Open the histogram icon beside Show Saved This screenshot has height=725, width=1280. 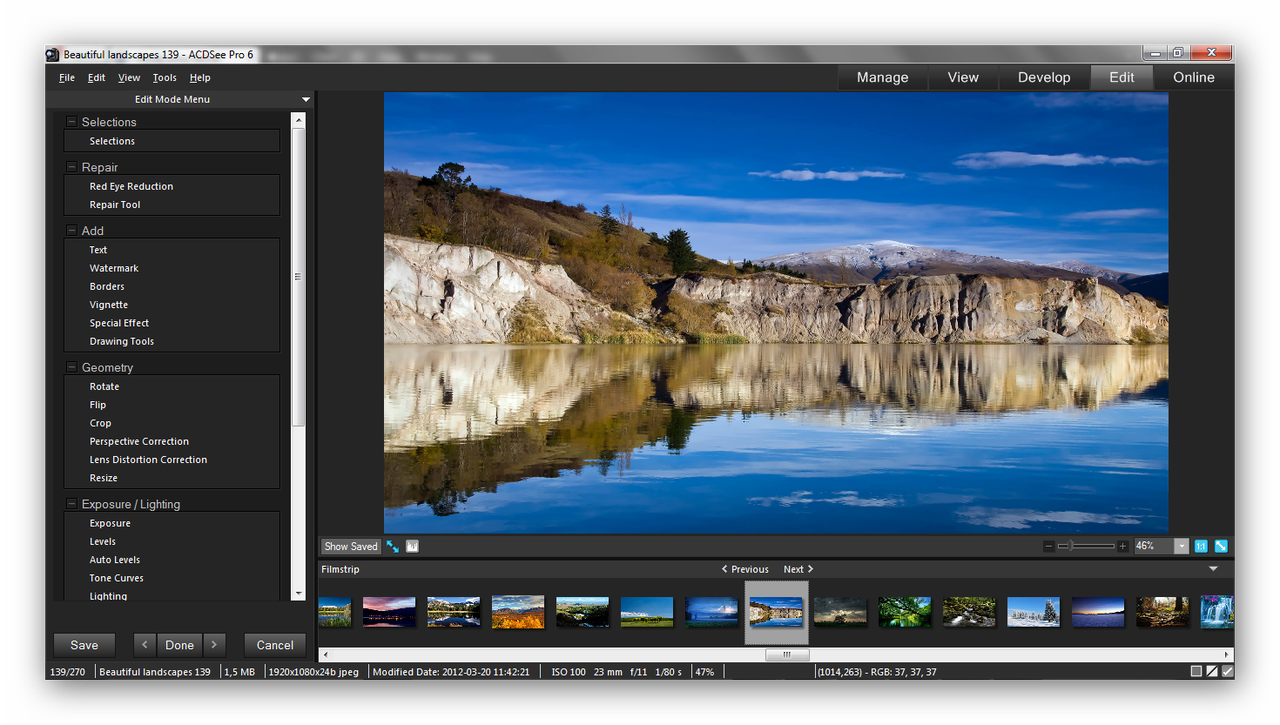click(412, 547)
